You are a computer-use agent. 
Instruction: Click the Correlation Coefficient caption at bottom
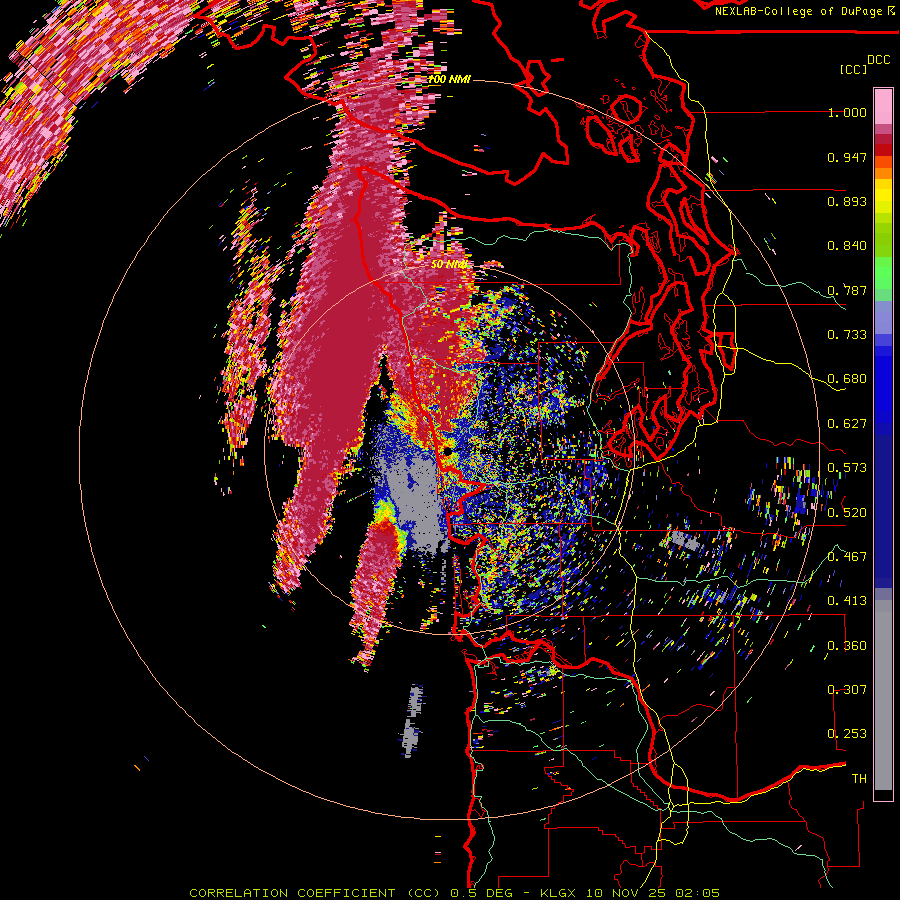454,893
